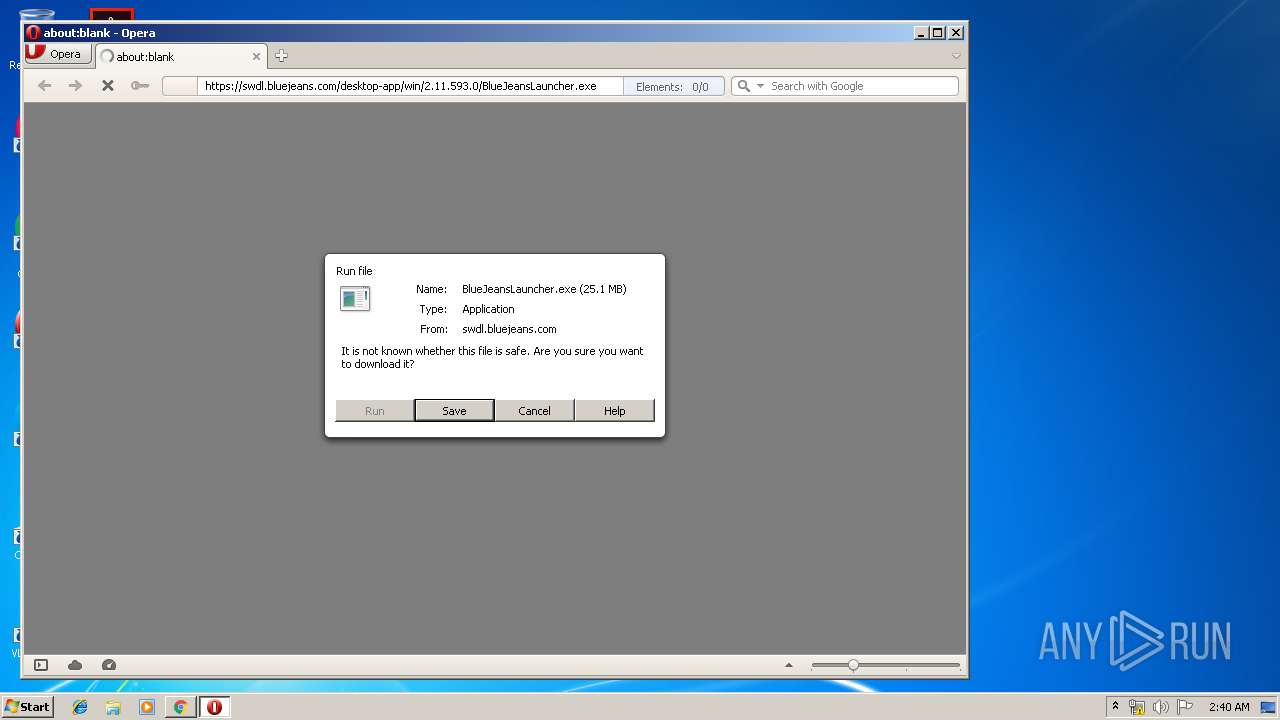This screenshot has height=720, width=1280.
Task: Click the Elements 0/0 loading indicator
Action: coord(673,86)
